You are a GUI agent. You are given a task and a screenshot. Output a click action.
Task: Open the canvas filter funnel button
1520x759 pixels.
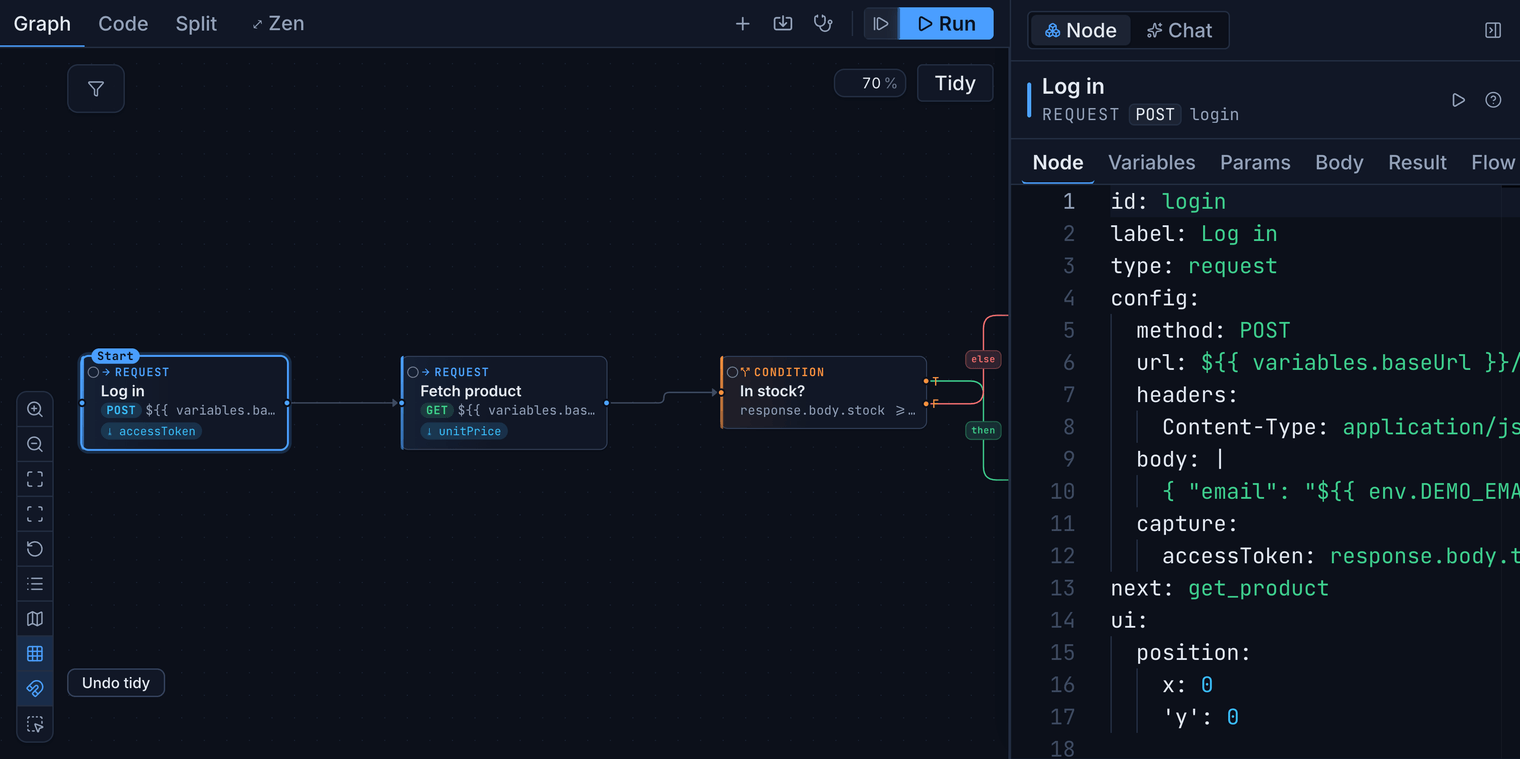[x=96, y=89]
